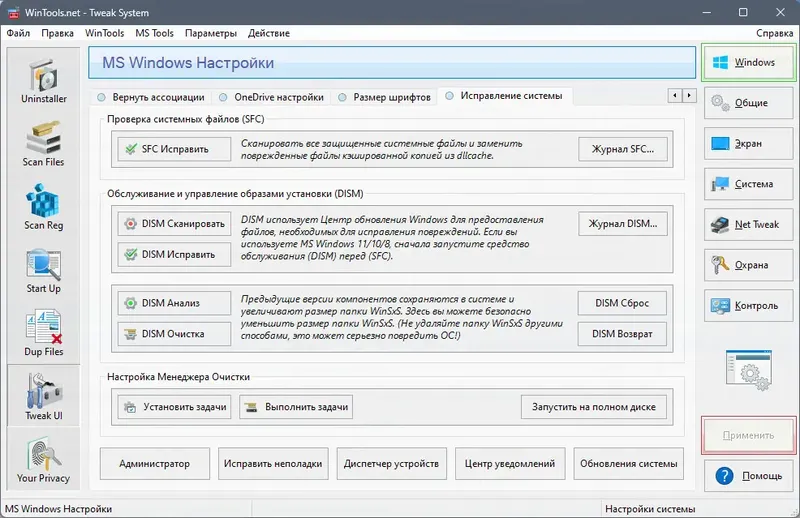Click the Применить button
This screenshot has width=800, height=518.
[748, 435]
